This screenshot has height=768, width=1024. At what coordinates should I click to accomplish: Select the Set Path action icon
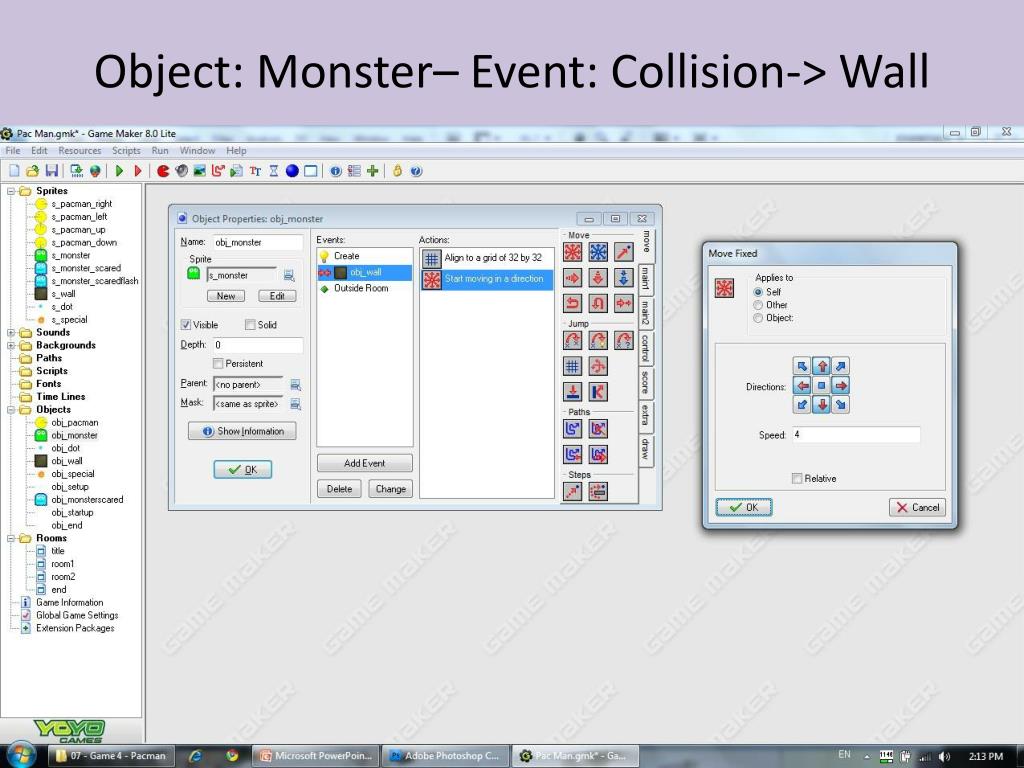[573, 428]
